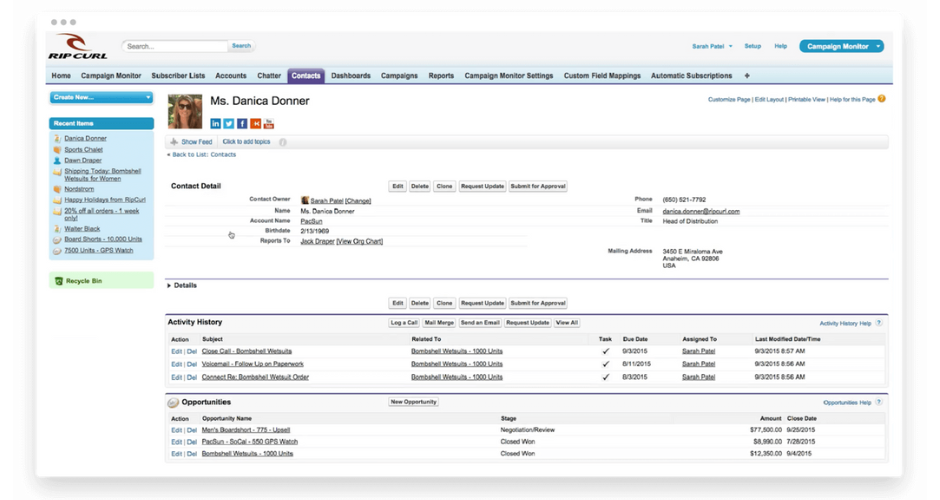Click the Sarah Patel owner avatar icon
This screenshot has height=500, width=940.
coord(305,200)
